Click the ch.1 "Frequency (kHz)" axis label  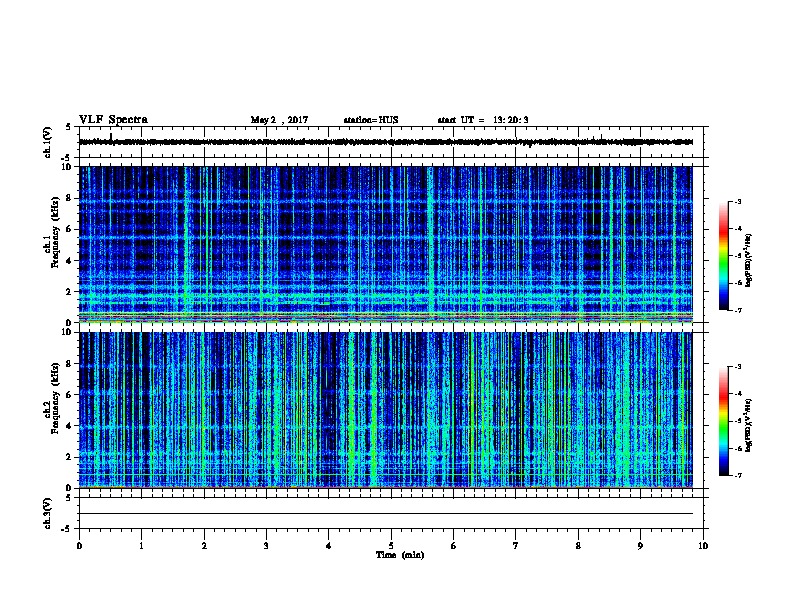coord(55,232)
